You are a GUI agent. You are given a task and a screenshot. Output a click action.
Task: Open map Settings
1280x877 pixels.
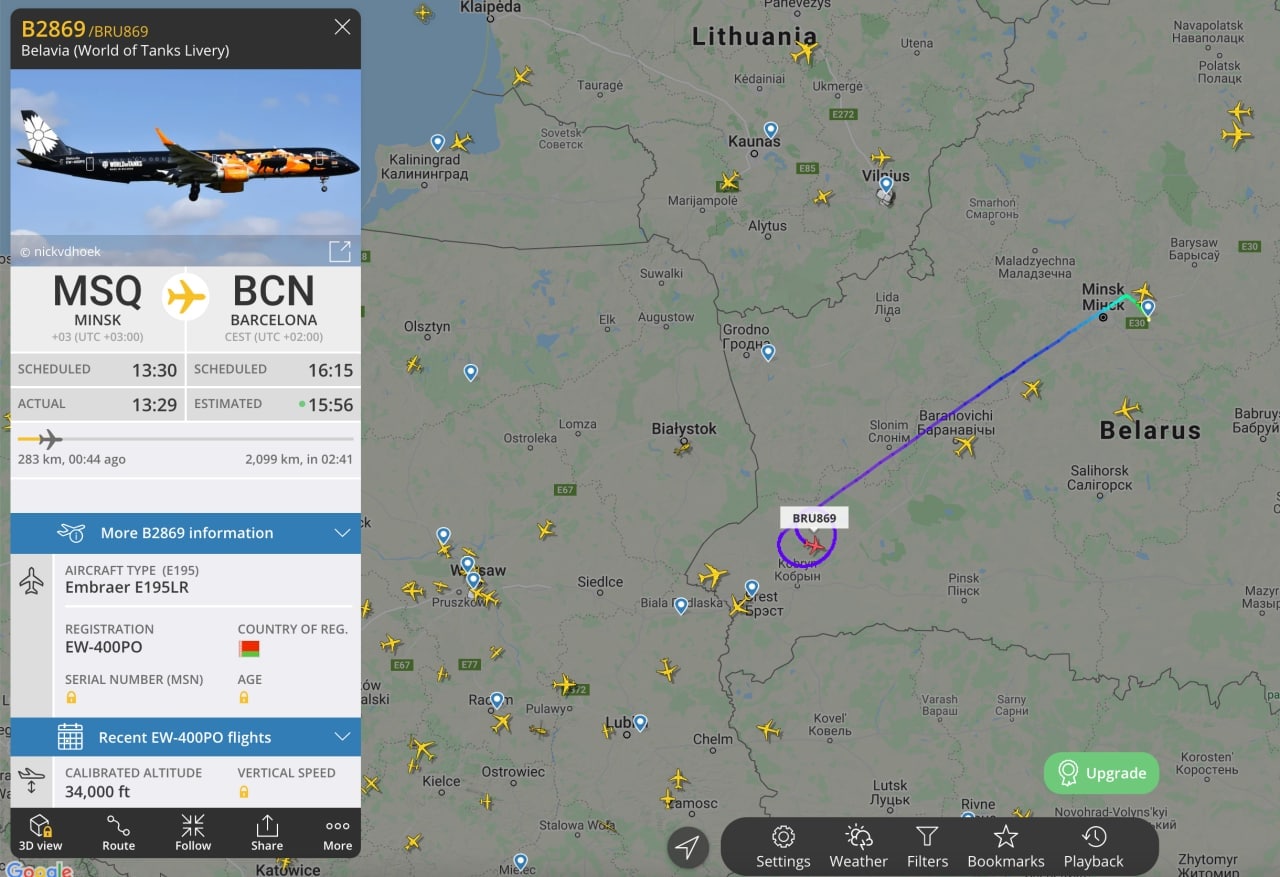point(783,847)
